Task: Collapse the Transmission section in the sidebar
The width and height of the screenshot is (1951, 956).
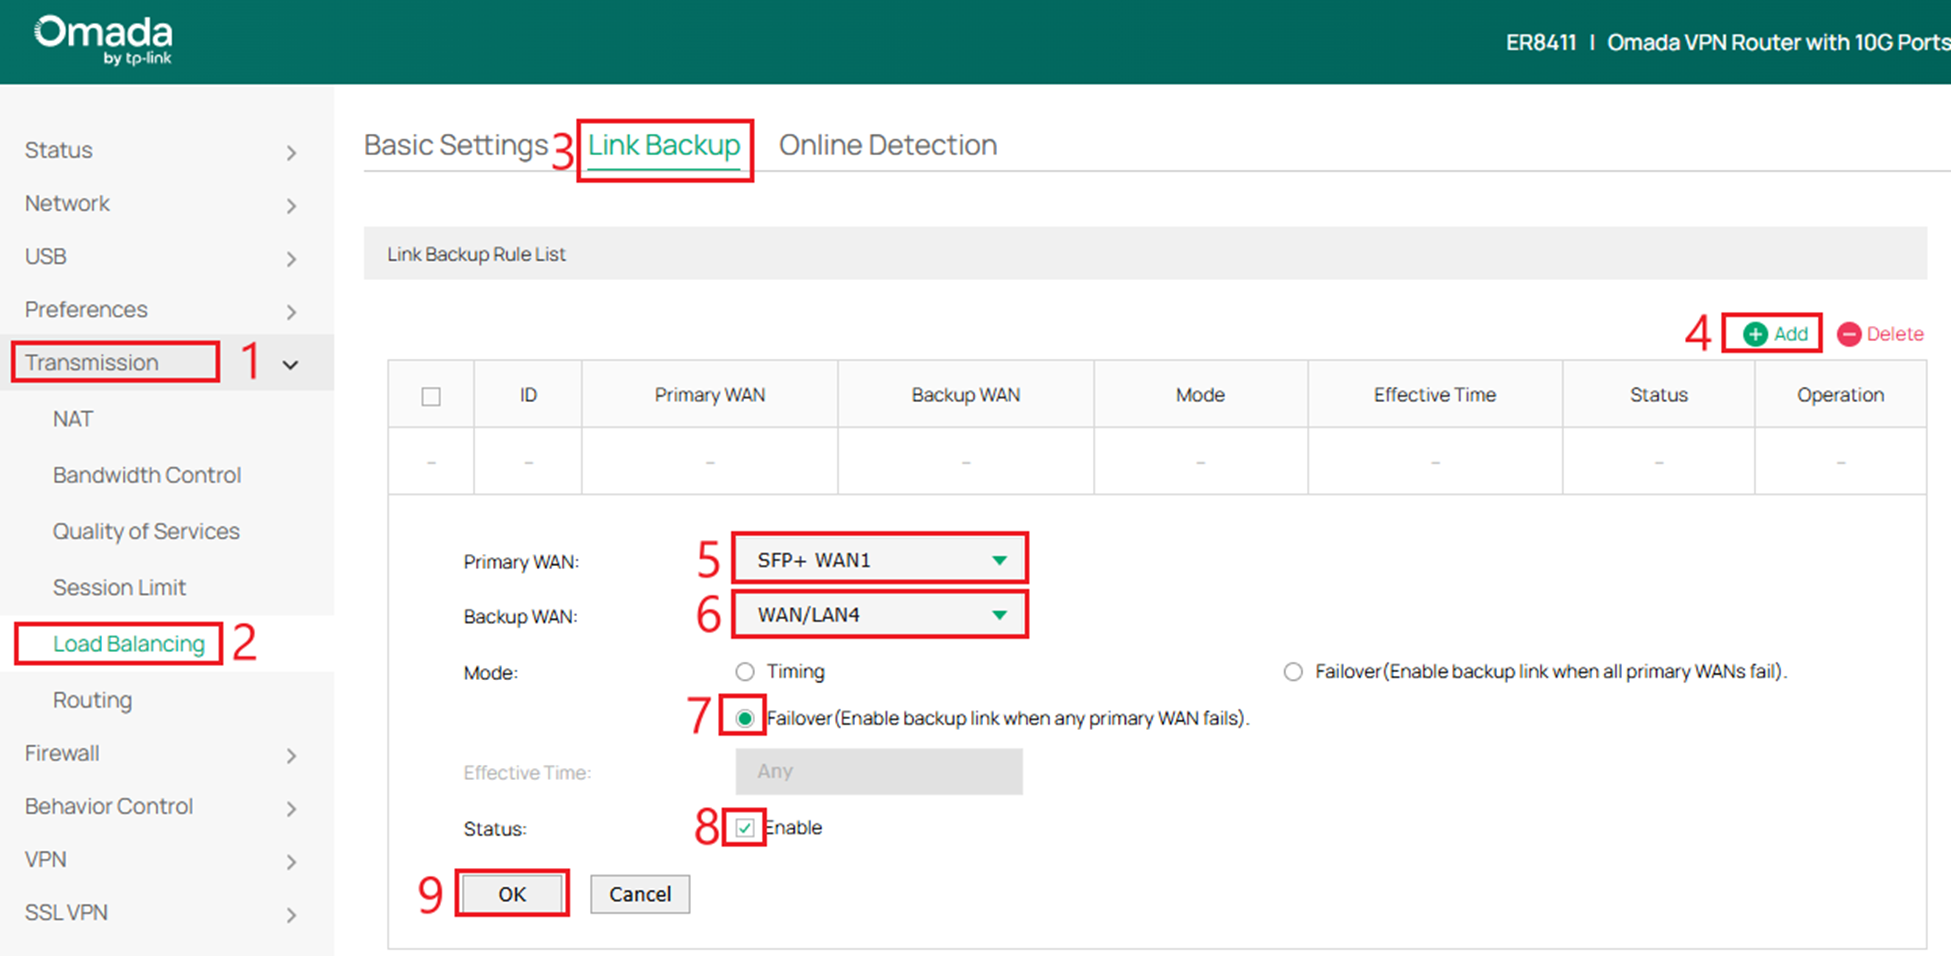Action: click(x=290, y=364)
